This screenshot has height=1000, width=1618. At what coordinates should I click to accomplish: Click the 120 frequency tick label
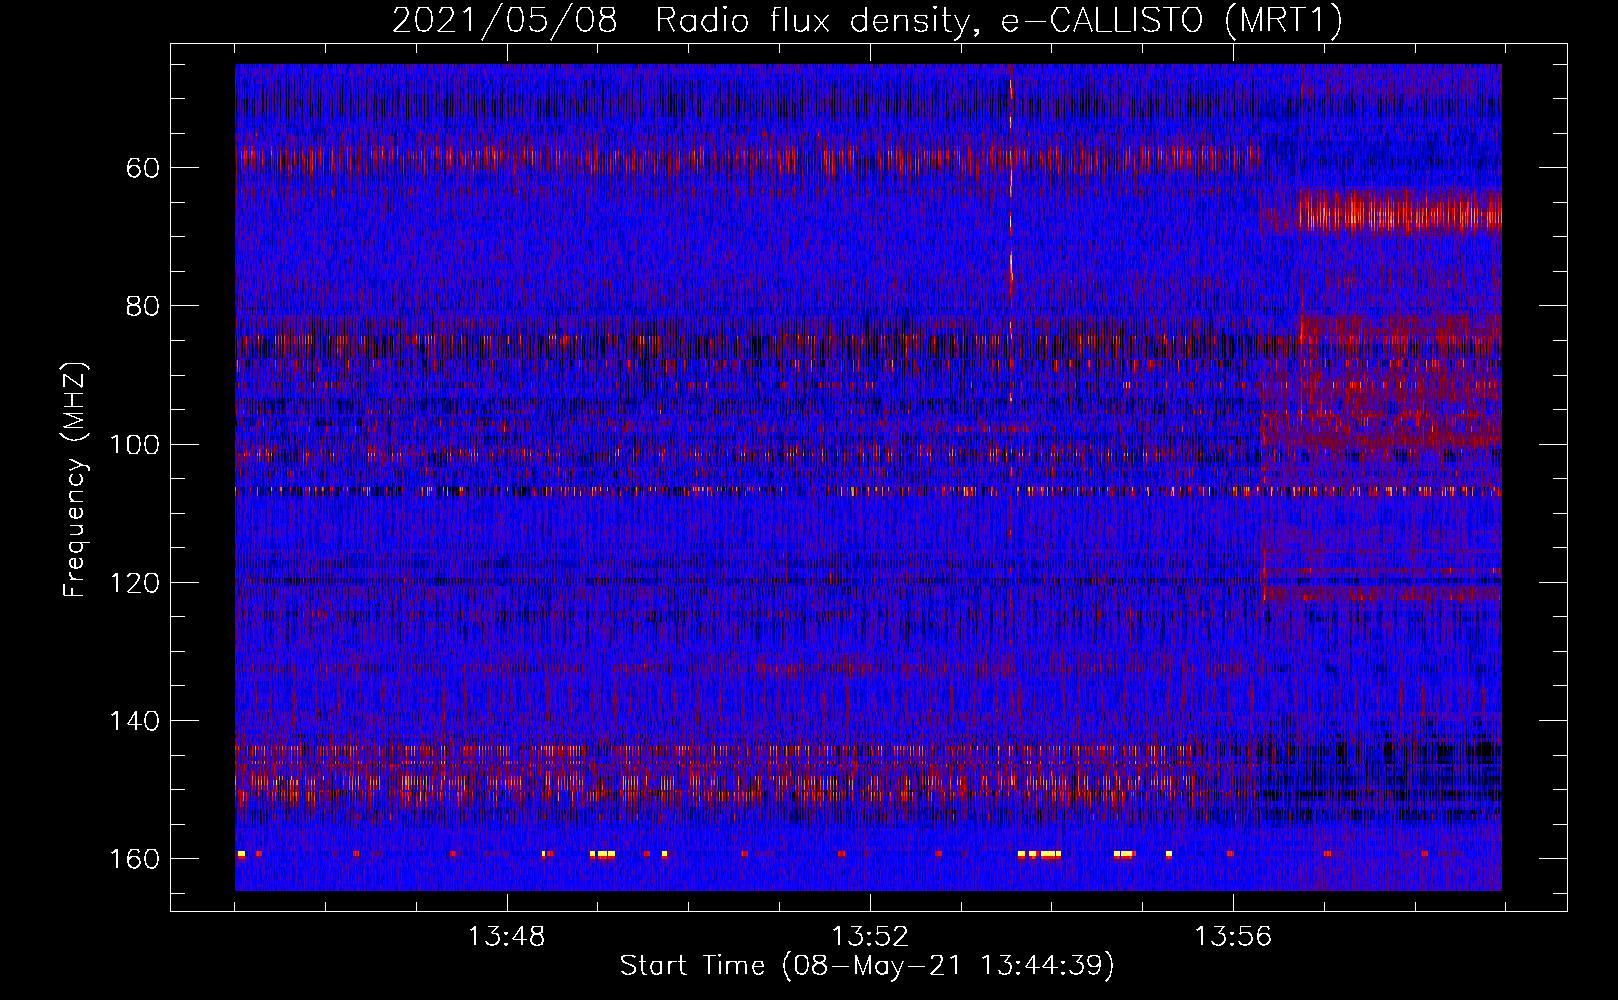click(135, 583)
